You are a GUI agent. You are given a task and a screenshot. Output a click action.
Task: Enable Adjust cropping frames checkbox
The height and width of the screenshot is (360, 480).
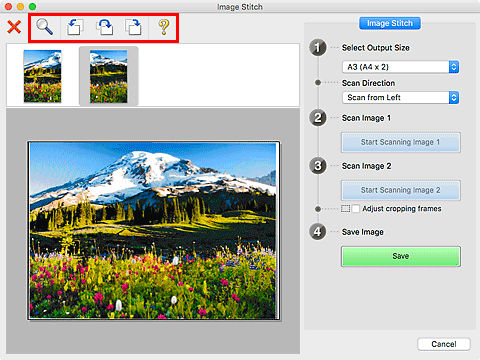[356, 209]
